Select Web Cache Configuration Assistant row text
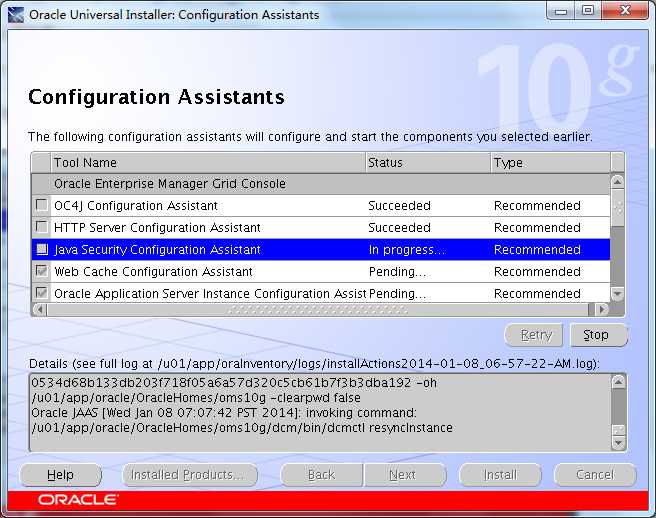 click(x=153, y=272)
